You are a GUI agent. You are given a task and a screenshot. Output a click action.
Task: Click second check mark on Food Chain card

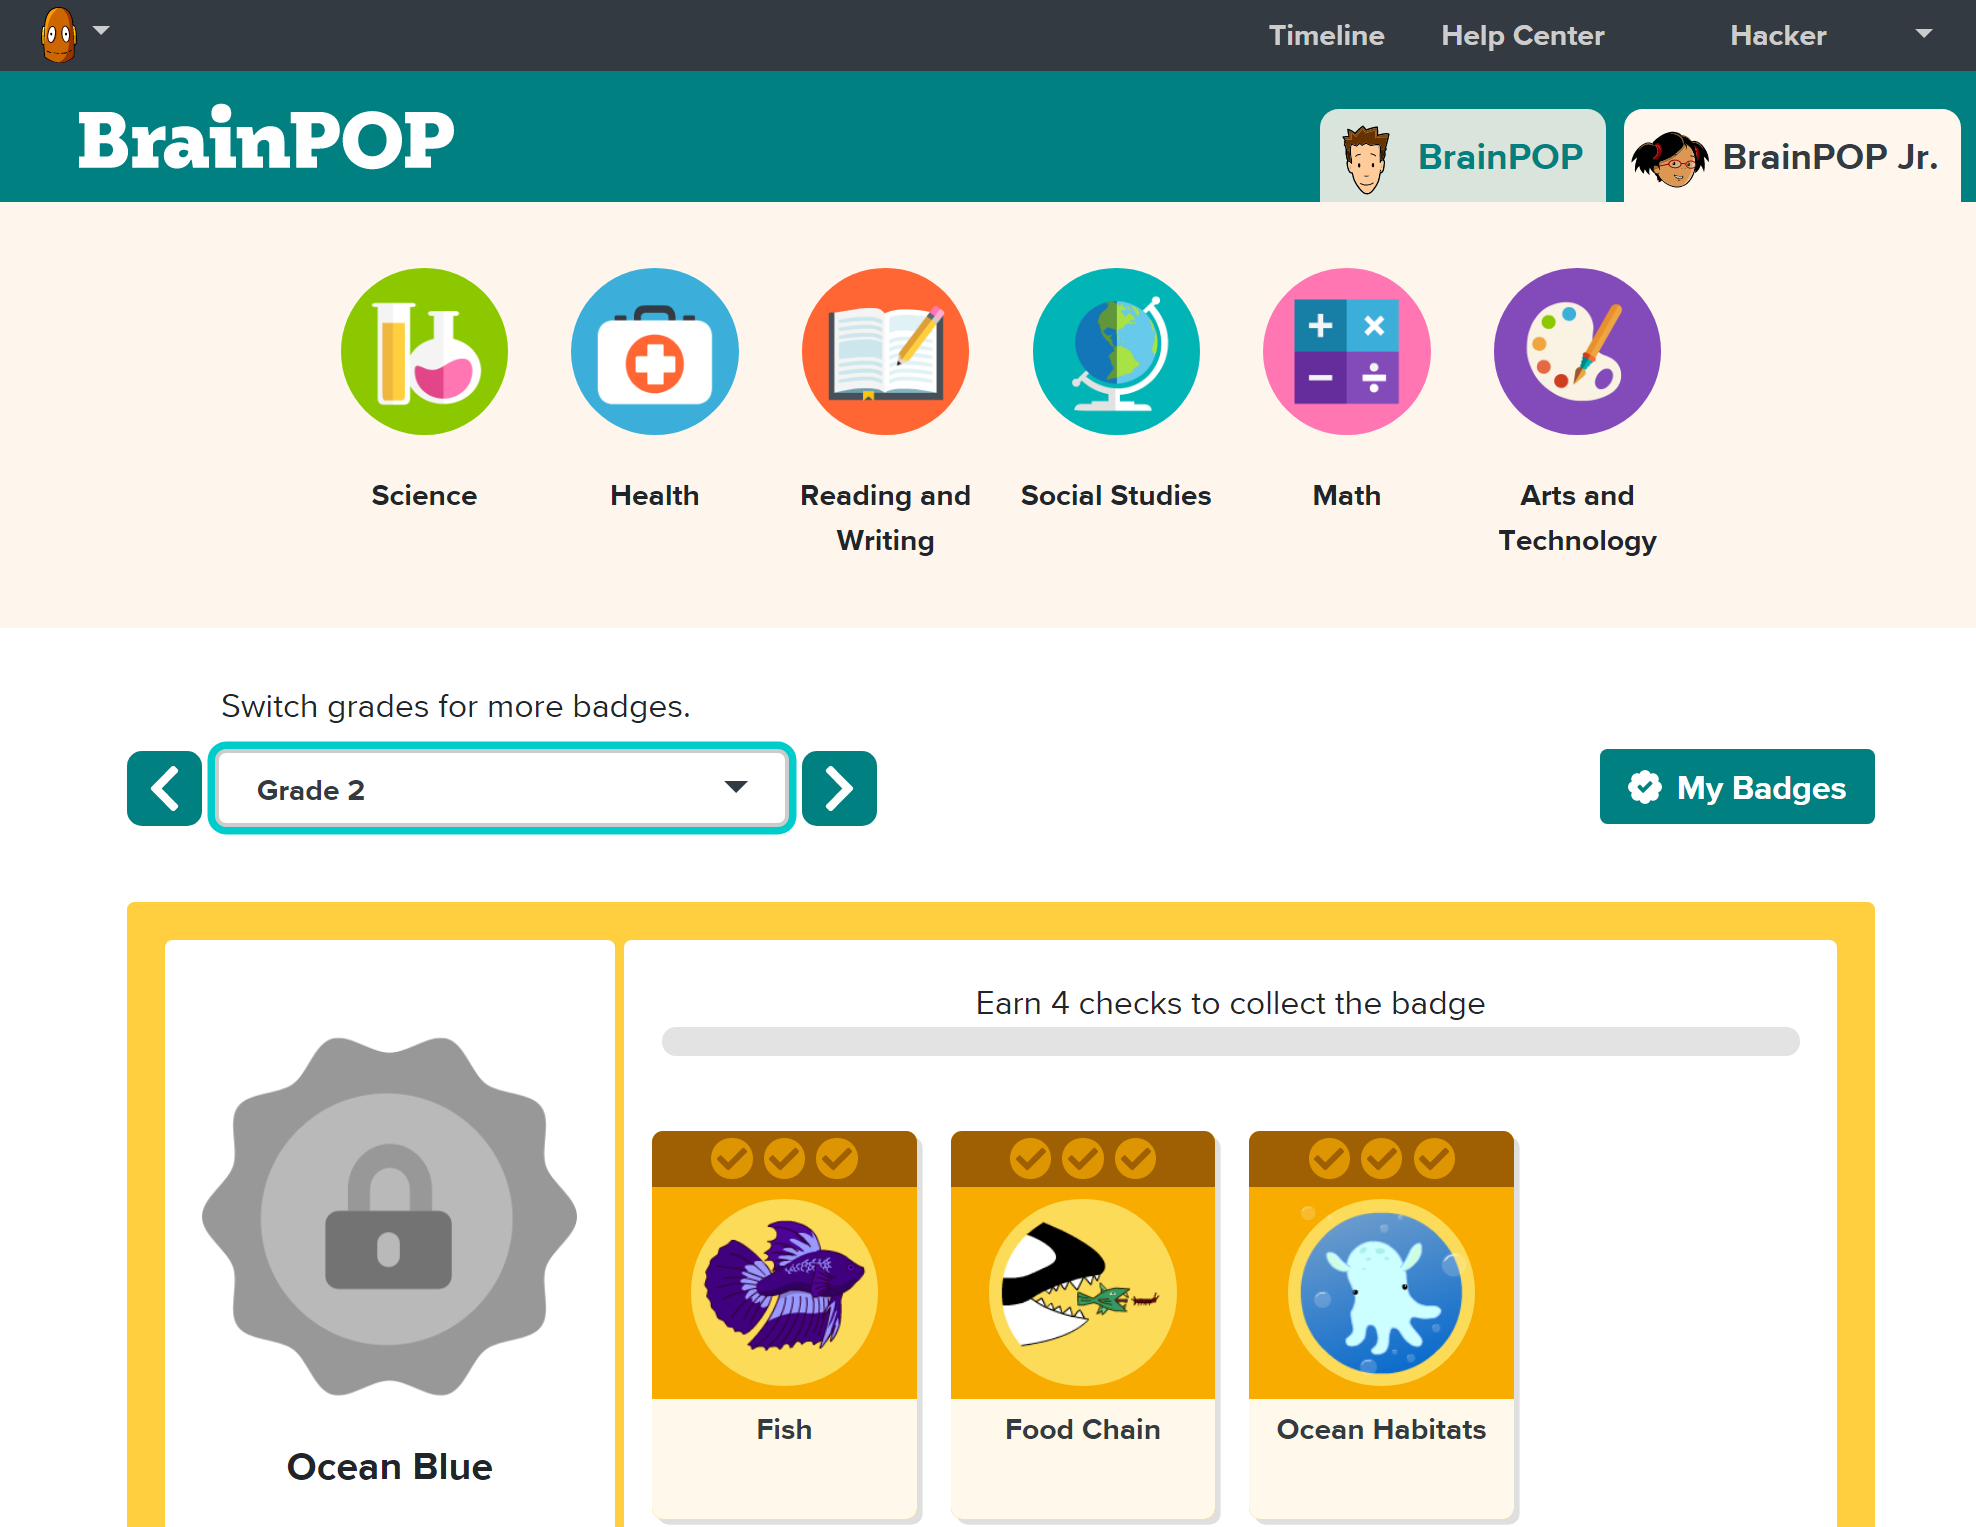(1083, 1159)
